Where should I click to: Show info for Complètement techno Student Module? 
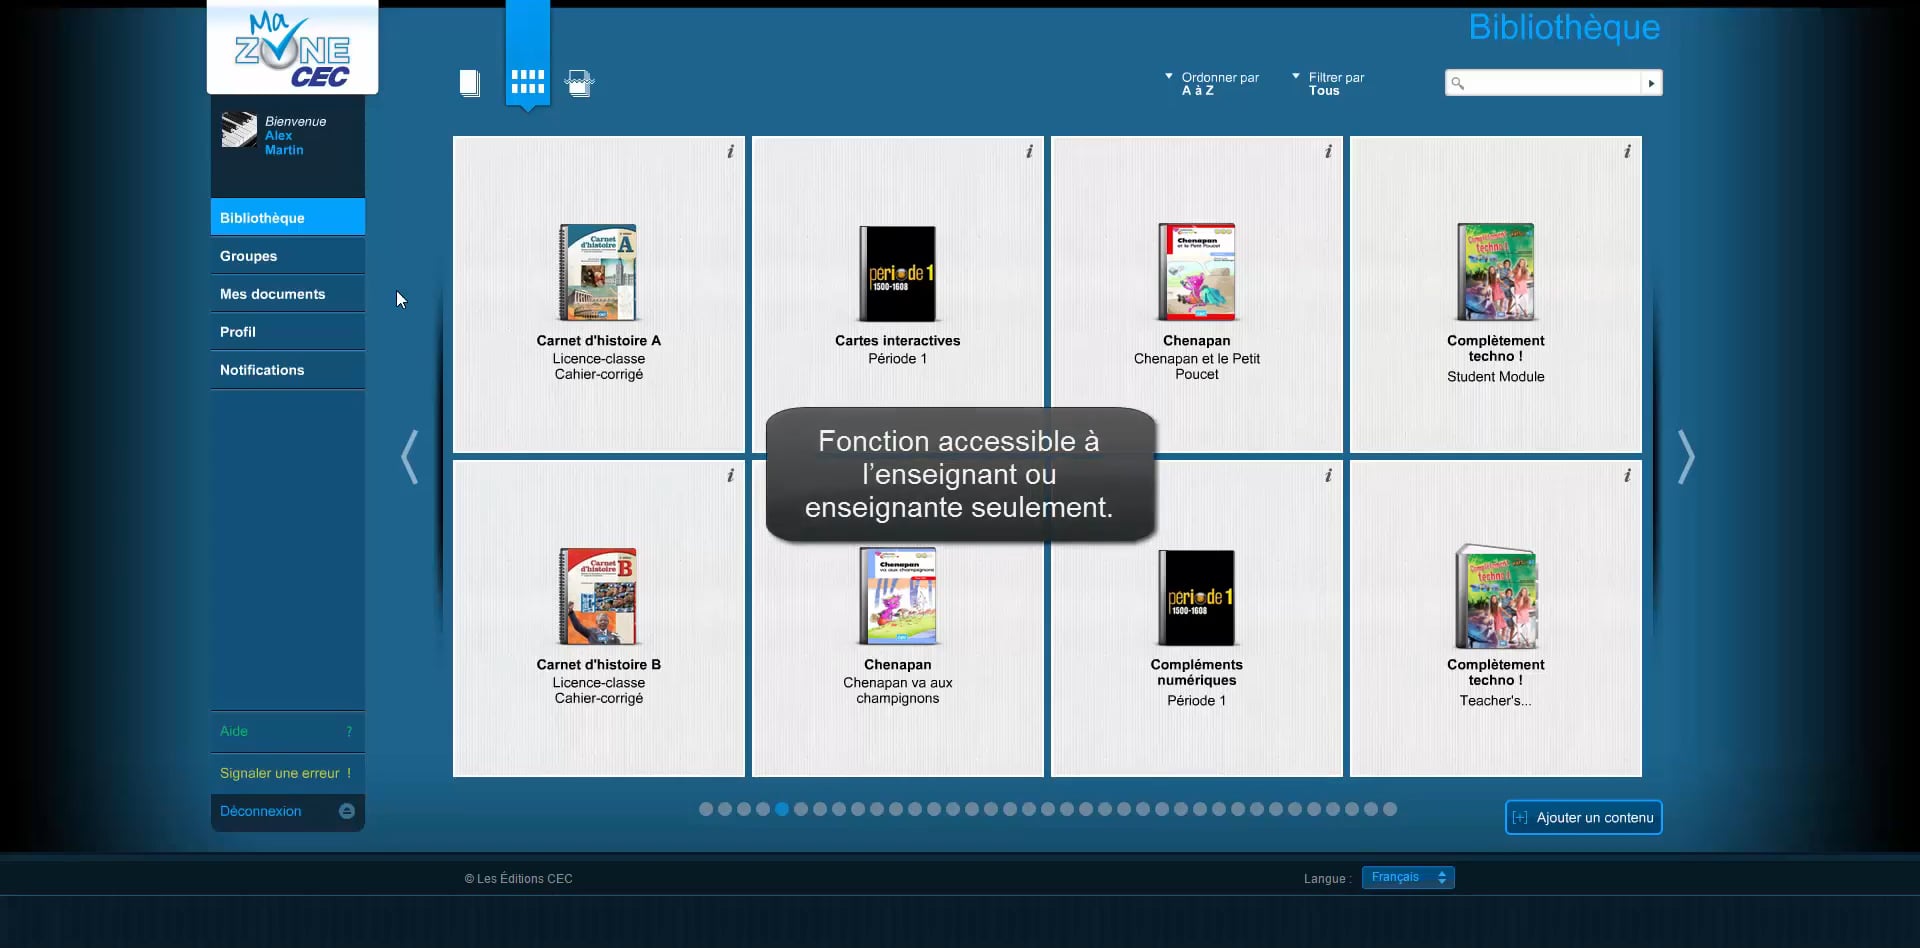(x=1627, y=151)
